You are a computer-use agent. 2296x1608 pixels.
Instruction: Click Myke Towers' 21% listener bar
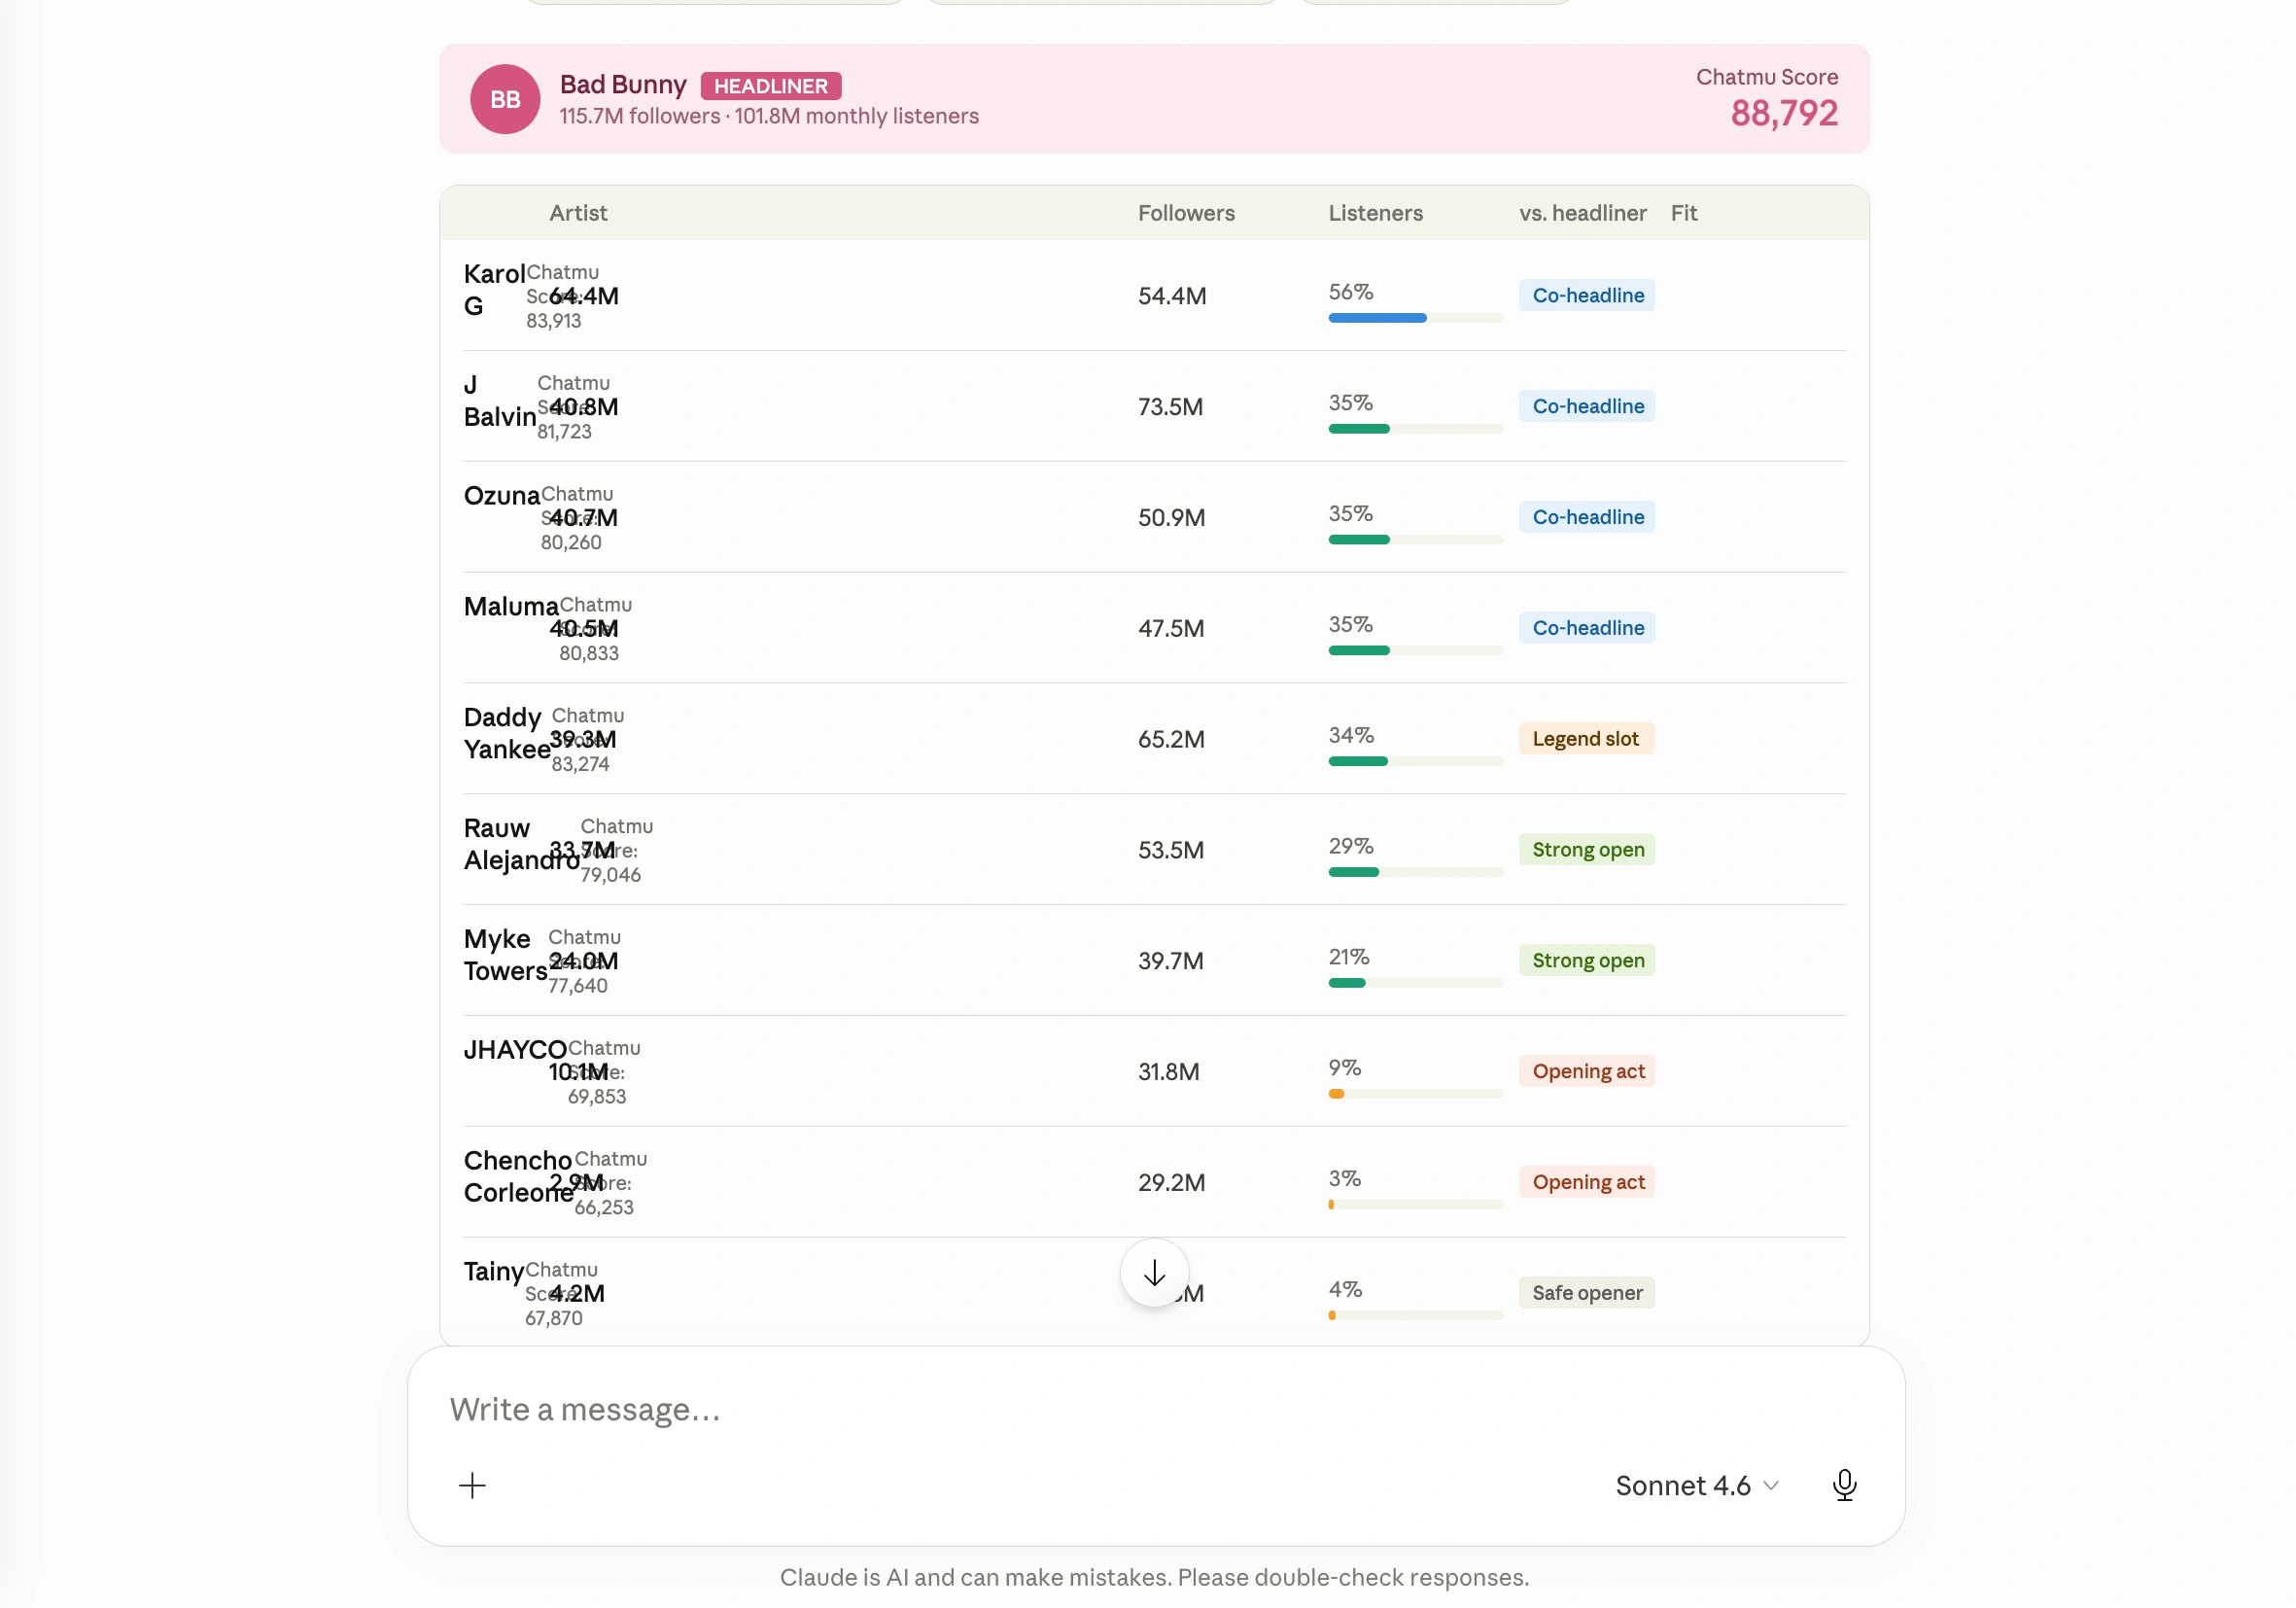point(1415,983)
